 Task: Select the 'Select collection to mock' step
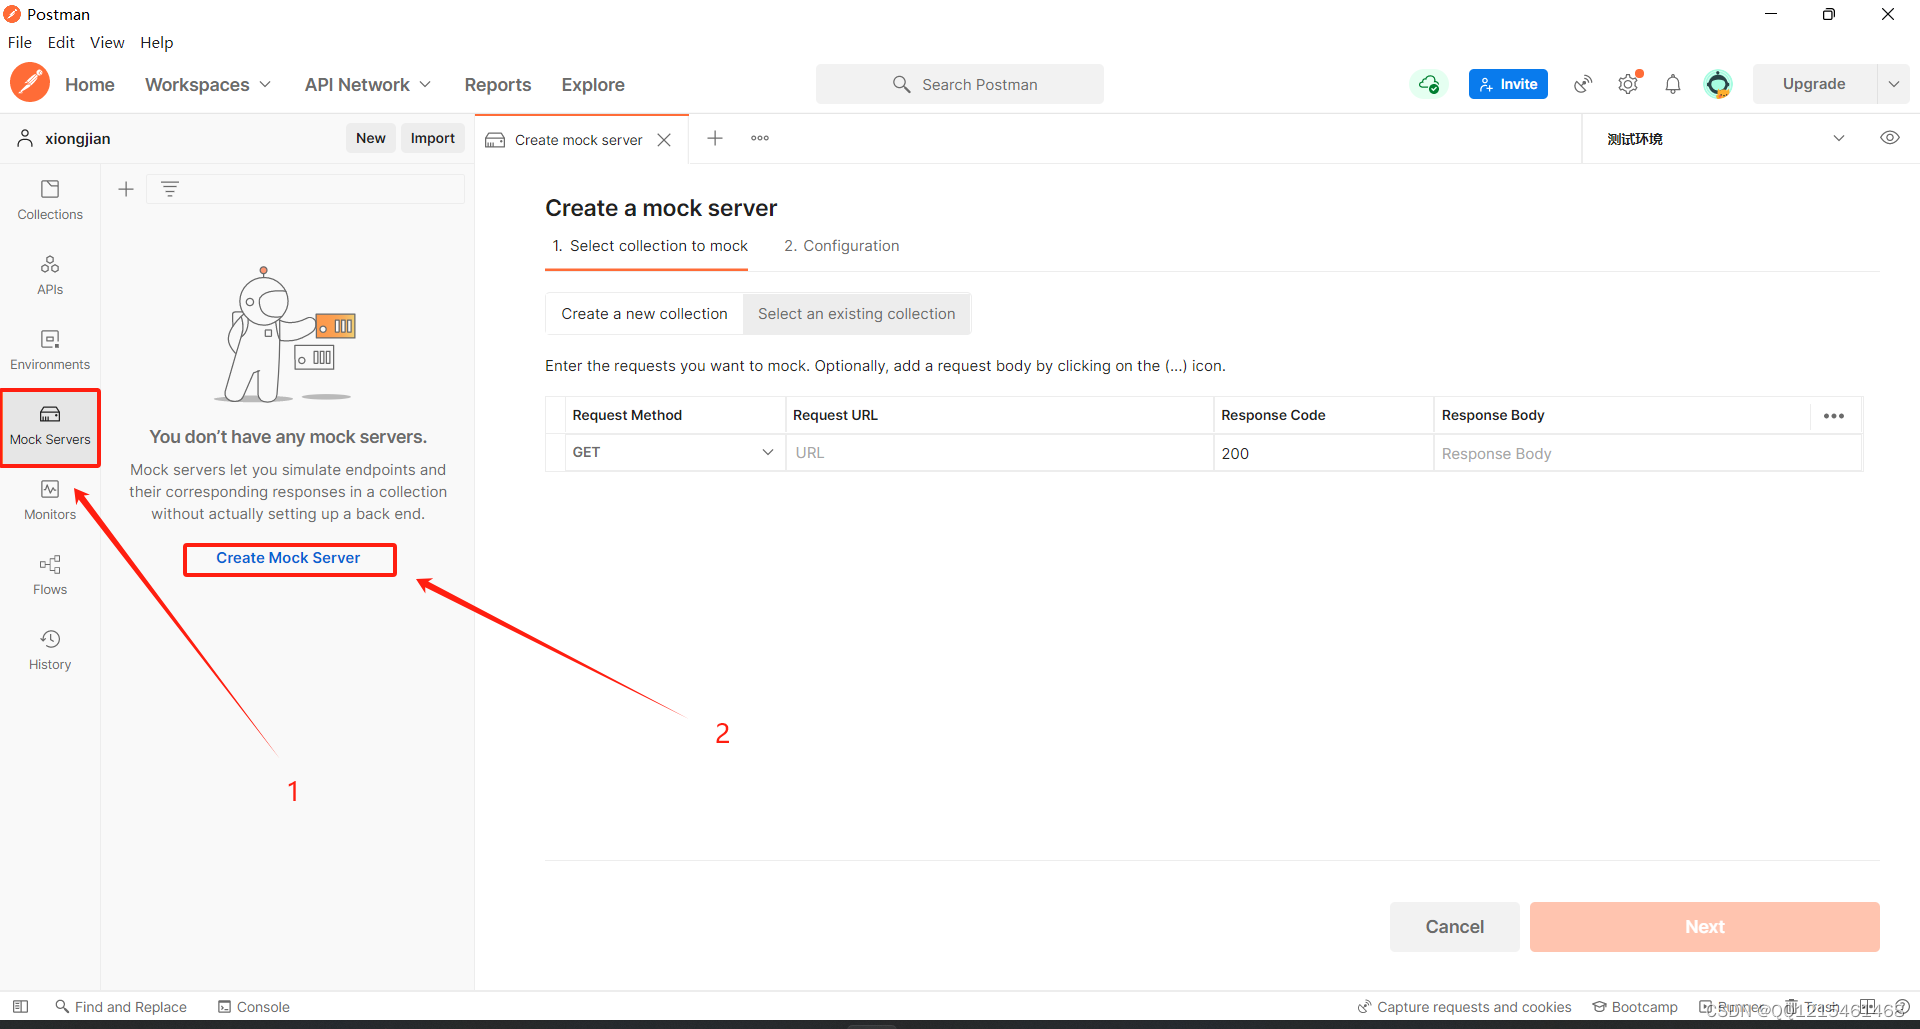pyautogui.click(x=650, y=246)
